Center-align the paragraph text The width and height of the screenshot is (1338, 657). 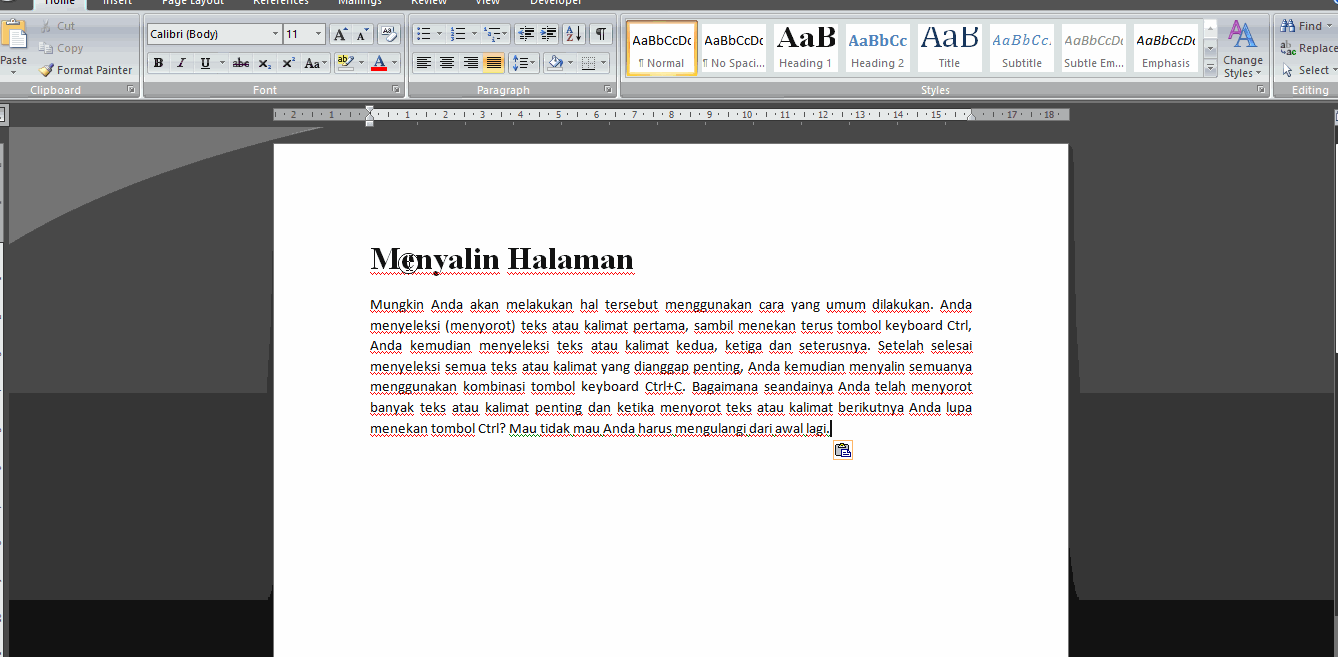[447, 64]
